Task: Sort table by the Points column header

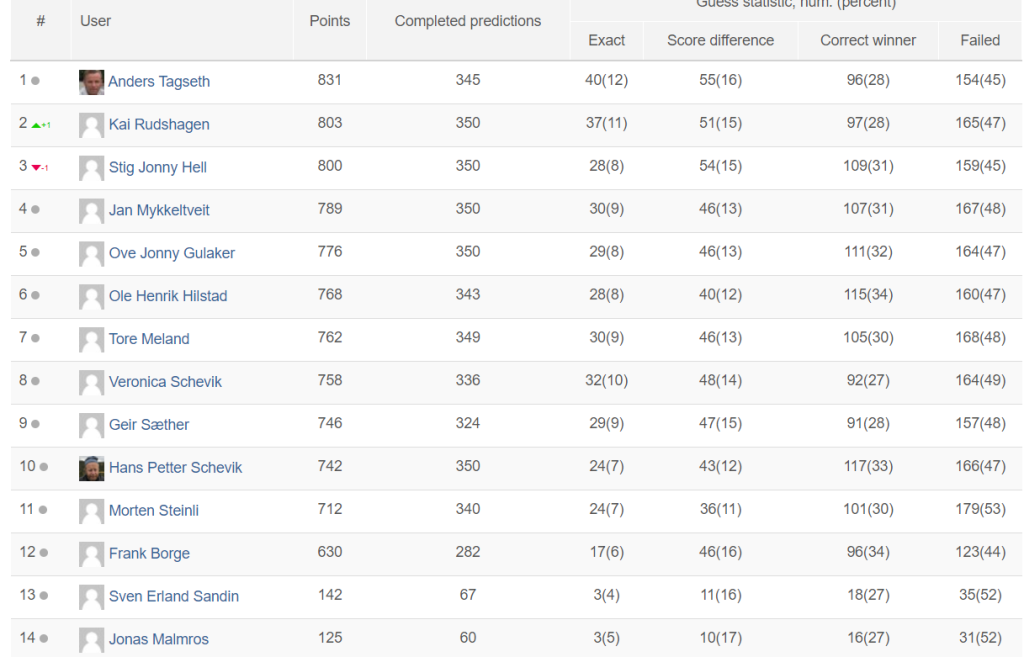Action: (330, 21)
